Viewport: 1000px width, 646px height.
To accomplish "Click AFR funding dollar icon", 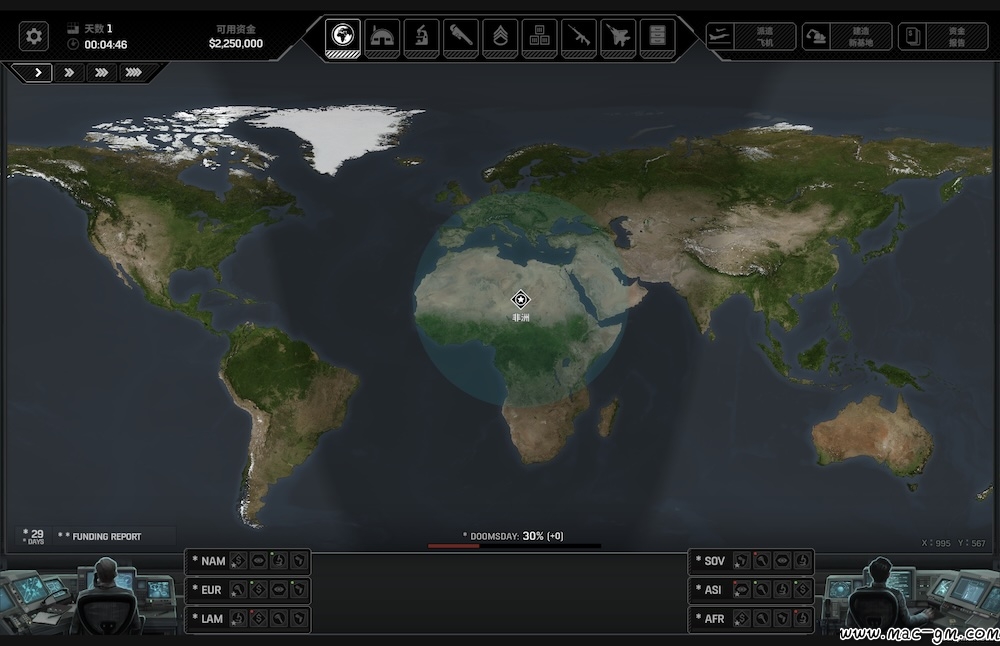I will click(x=742, y=618).
